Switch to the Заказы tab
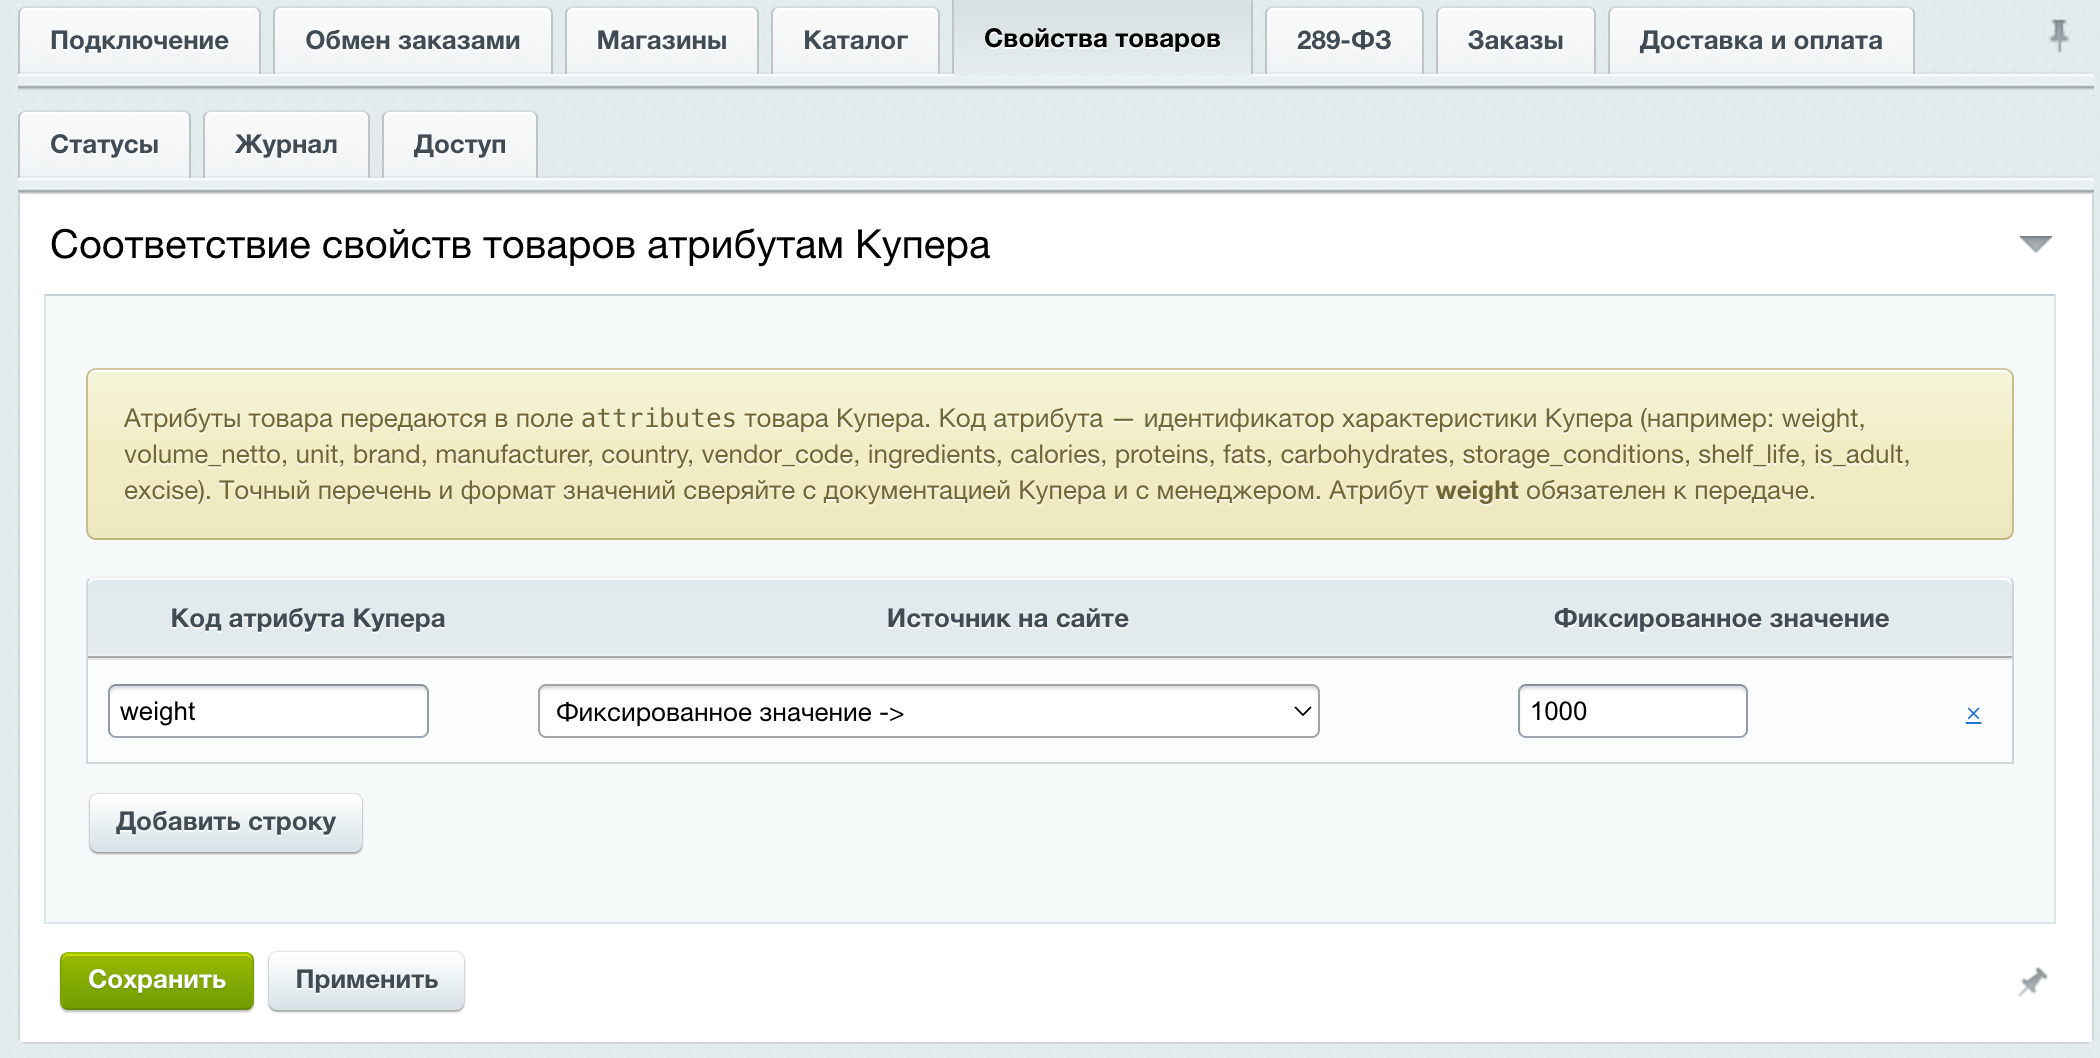Image resolution: width=2100 pixels, height=1058 pixels. [1515, 40]
